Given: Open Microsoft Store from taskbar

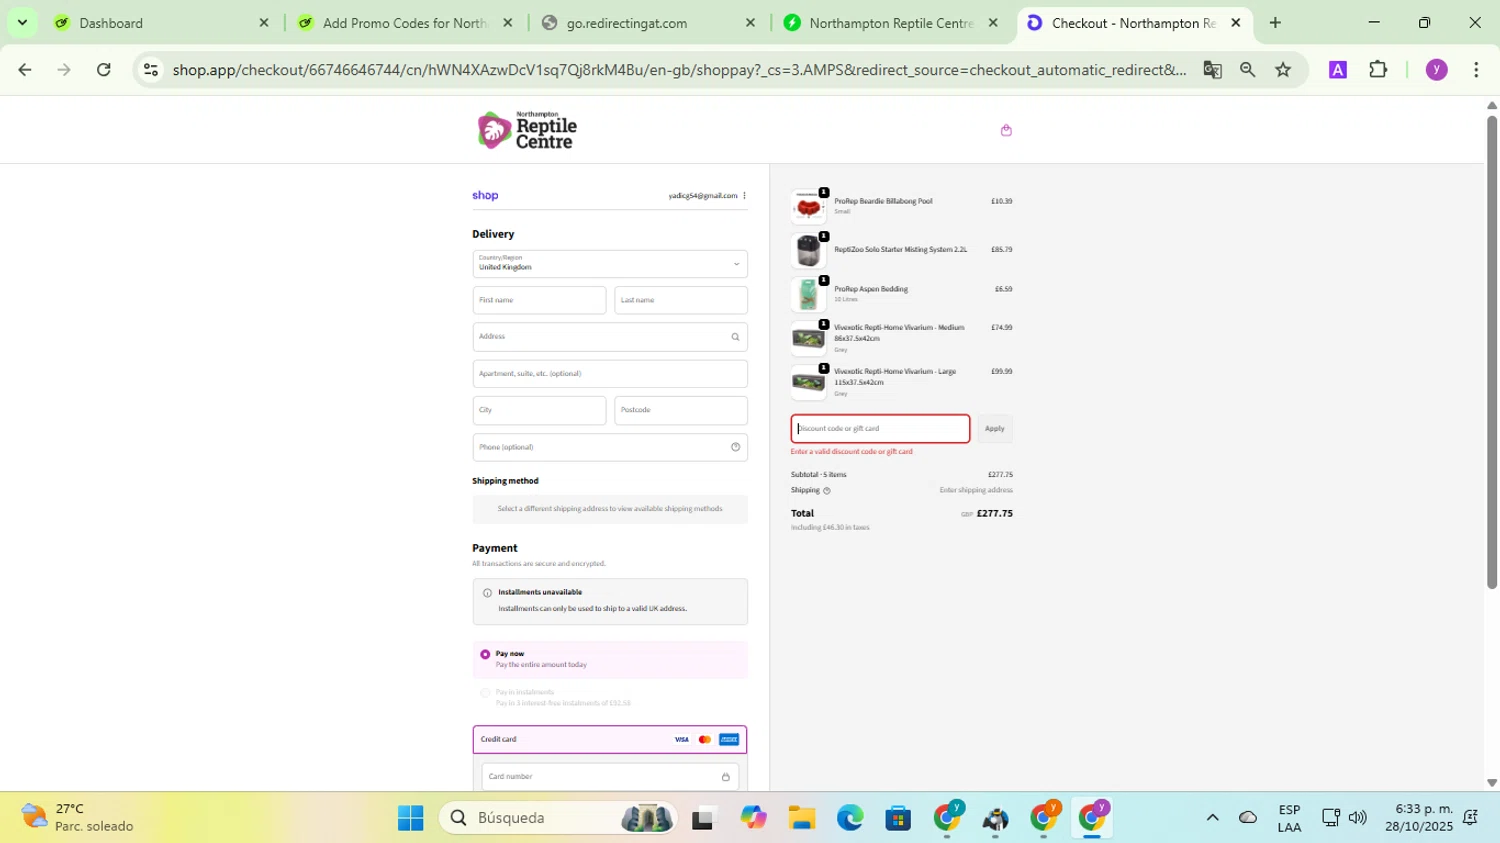Looking at the screenshot, I should [898, 818].
